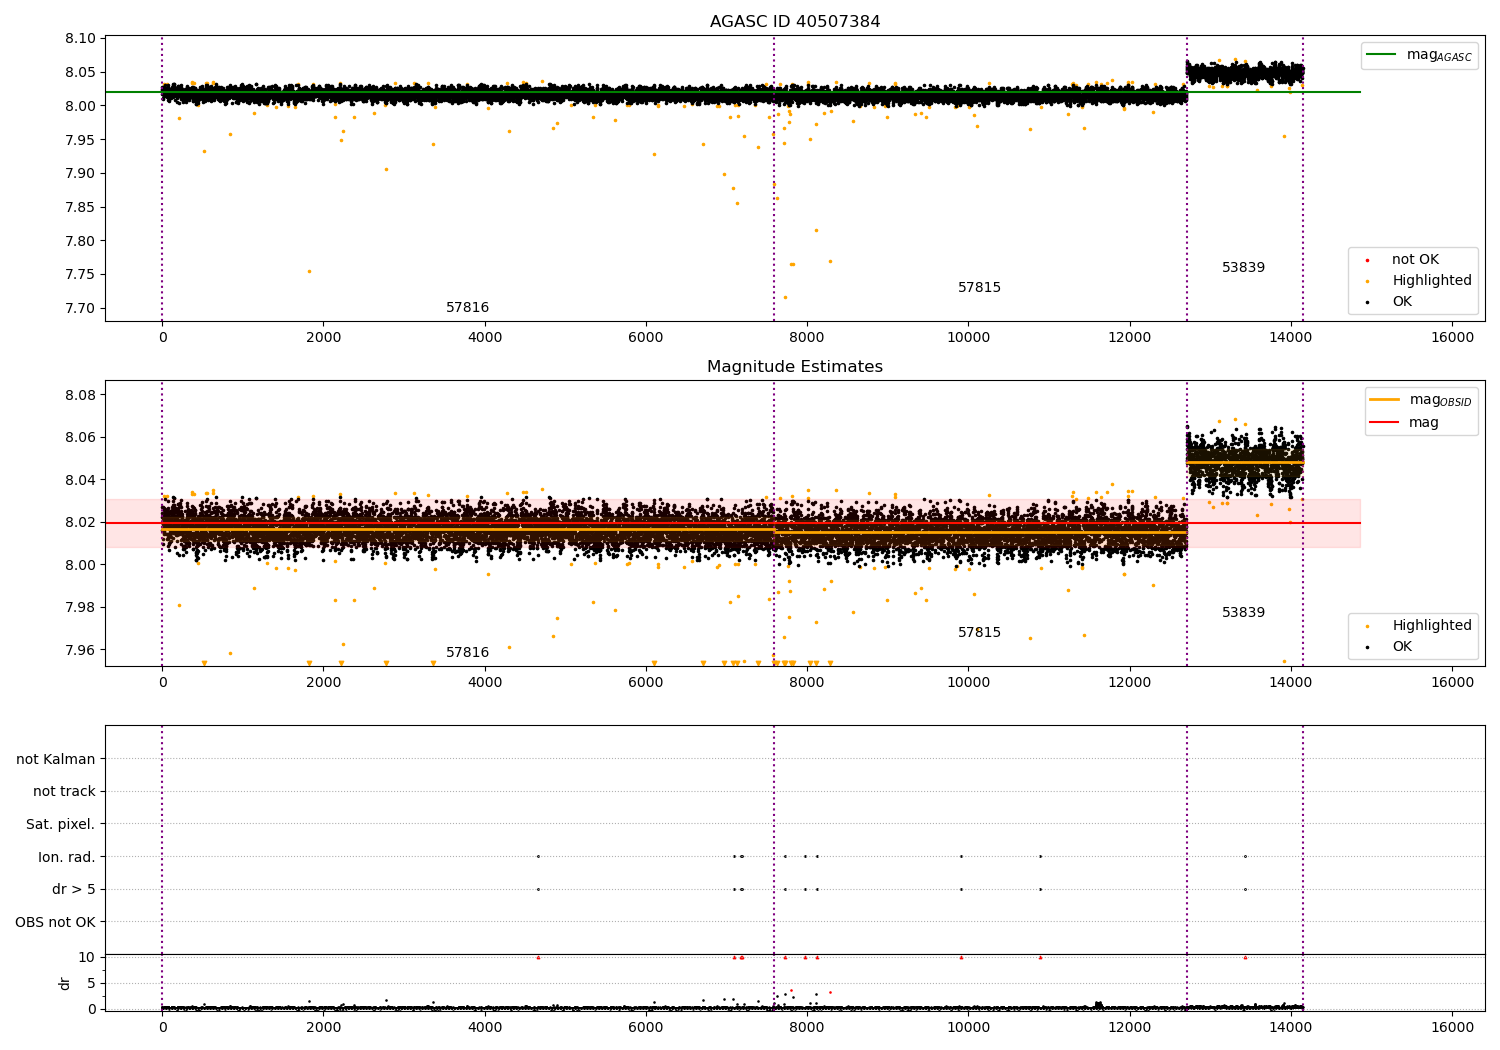The width and height of the screenshot is (1500, 1050).
Task: Click the 12000 x-tick under the middle plot
Action: click(1130, 683)
